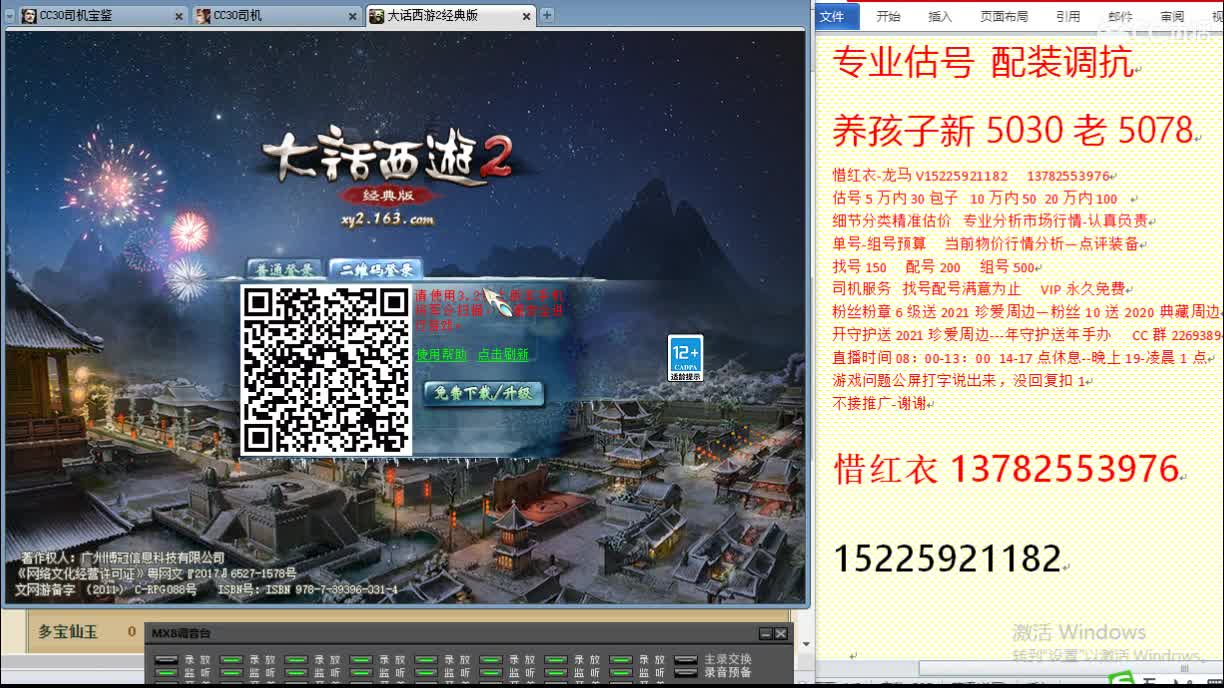Open the 使用帮助 link
Image resolution: width=1224 pixels, height=688 pixels.
[441, 355]
